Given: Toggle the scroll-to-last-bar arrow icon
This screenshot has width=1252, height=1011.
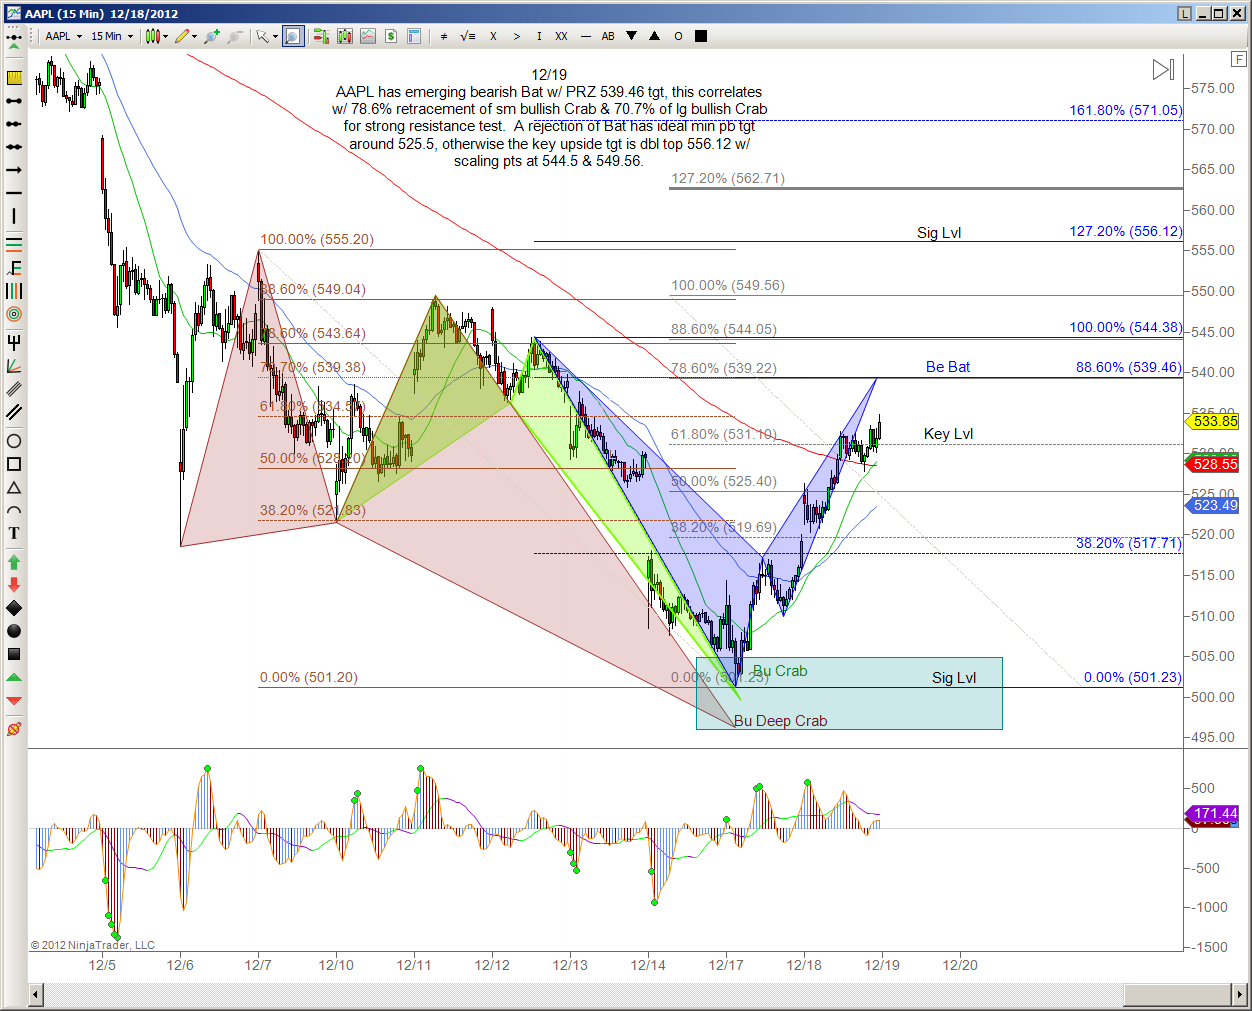Looking at the screenshot, I should click(x=1163, y=70).
